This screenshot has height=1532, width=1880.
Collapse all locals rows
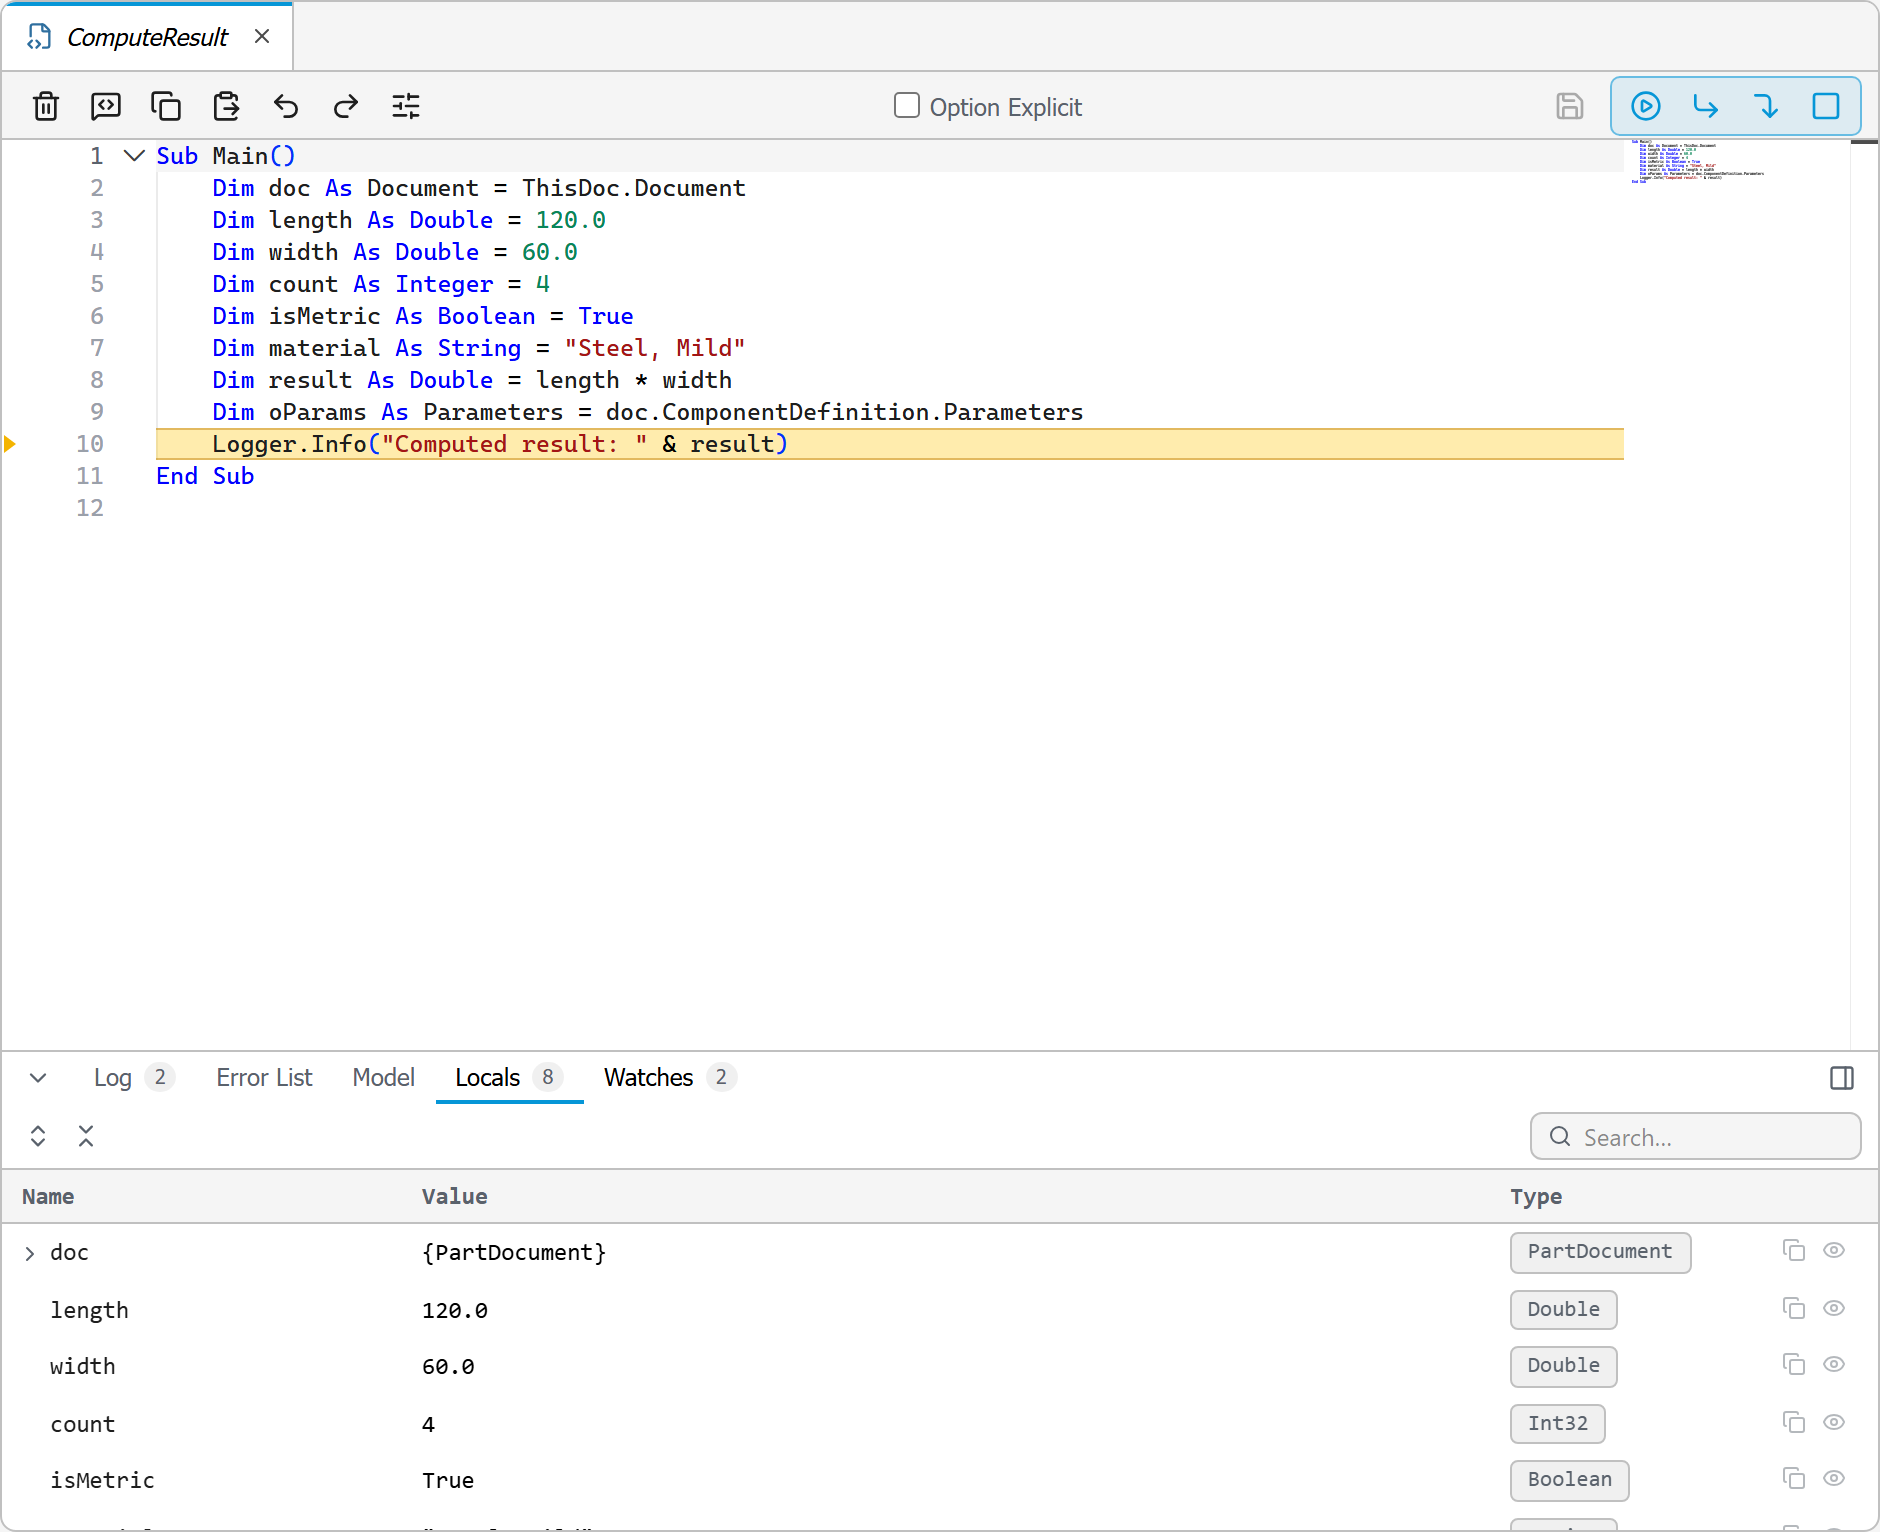[x=86, y=1136]
